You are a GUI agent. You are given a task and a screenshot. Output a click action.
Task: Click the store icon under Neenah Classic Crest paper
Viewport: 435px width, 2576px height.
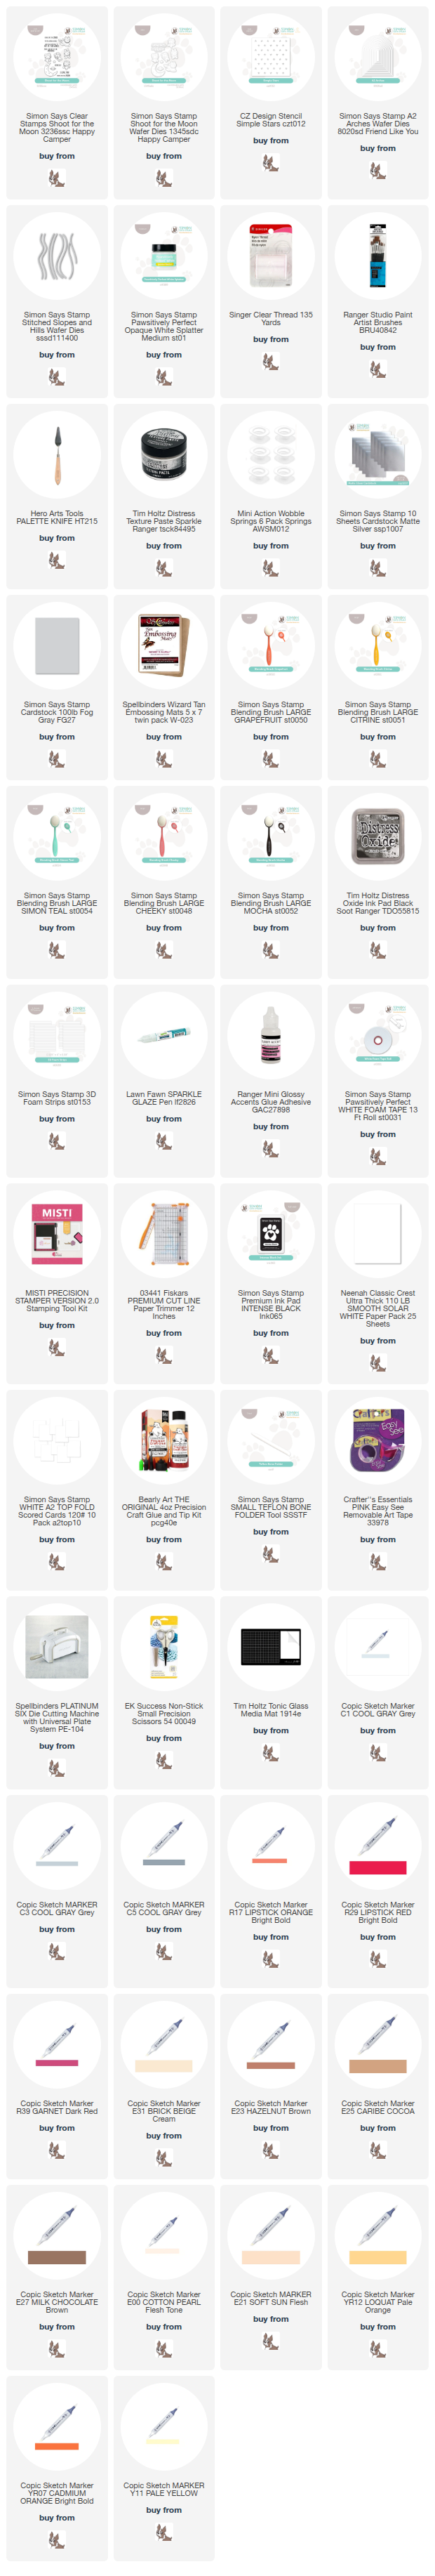(x=377, y=1363)
